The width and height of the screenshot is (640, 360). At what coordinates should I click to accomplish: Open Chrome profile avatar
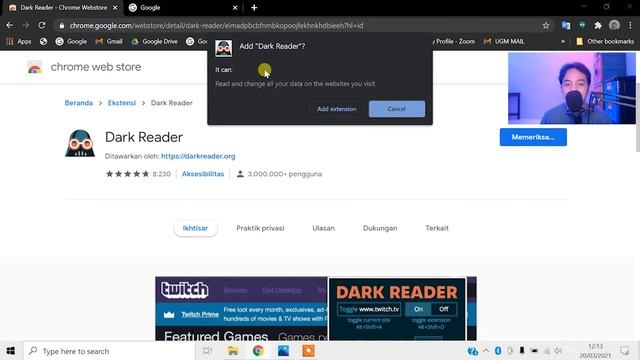[614, 25]
